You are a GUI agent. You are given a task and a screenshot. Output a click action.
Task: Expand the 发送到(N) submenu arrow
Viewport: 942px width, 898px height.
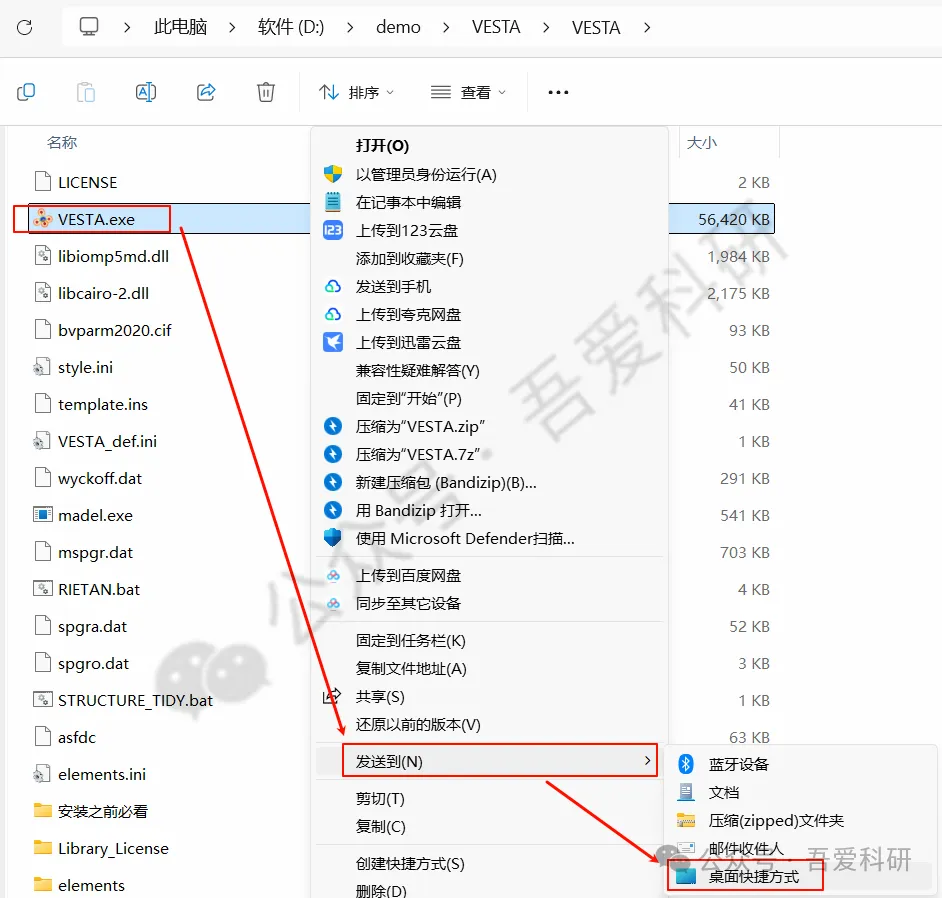tap(647, 760)
